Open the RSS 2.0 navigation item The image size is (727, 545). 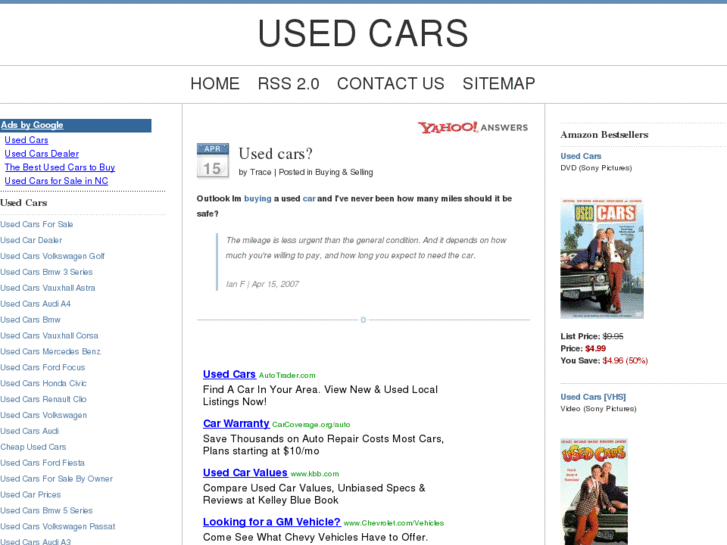pyautogui.click(x=288, y=83)
